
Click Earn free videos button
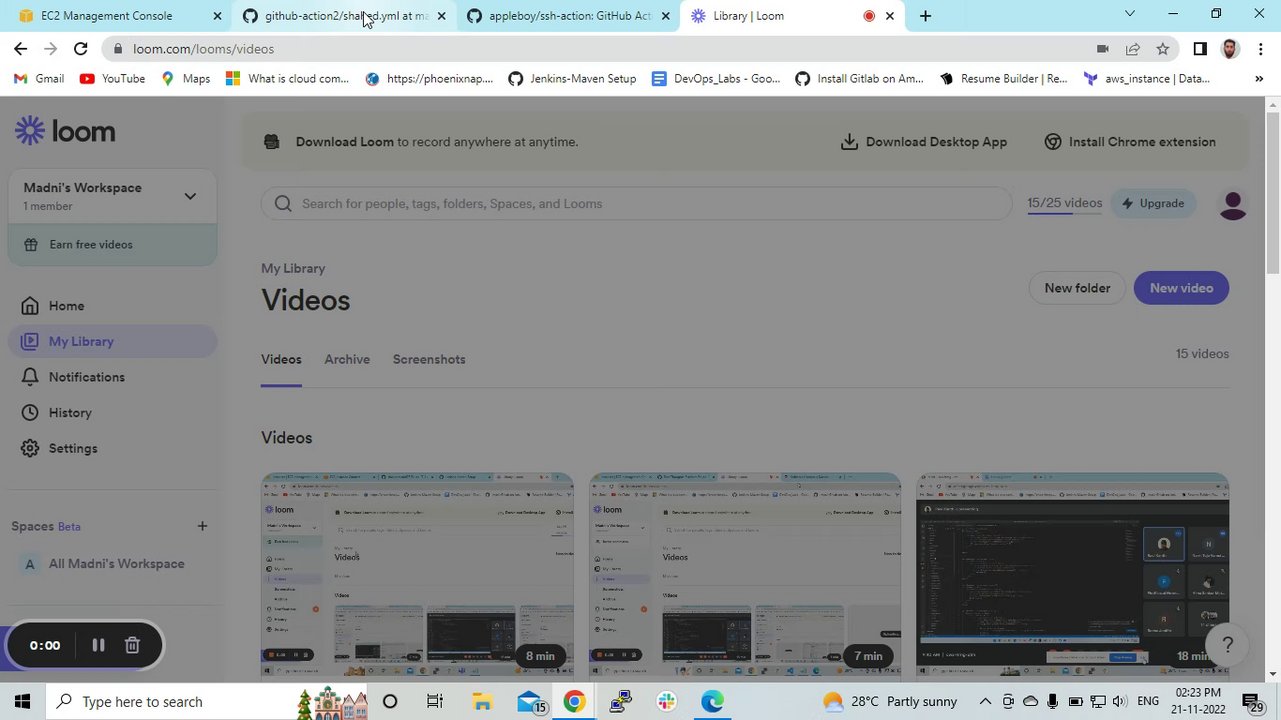tap(112, 245)
